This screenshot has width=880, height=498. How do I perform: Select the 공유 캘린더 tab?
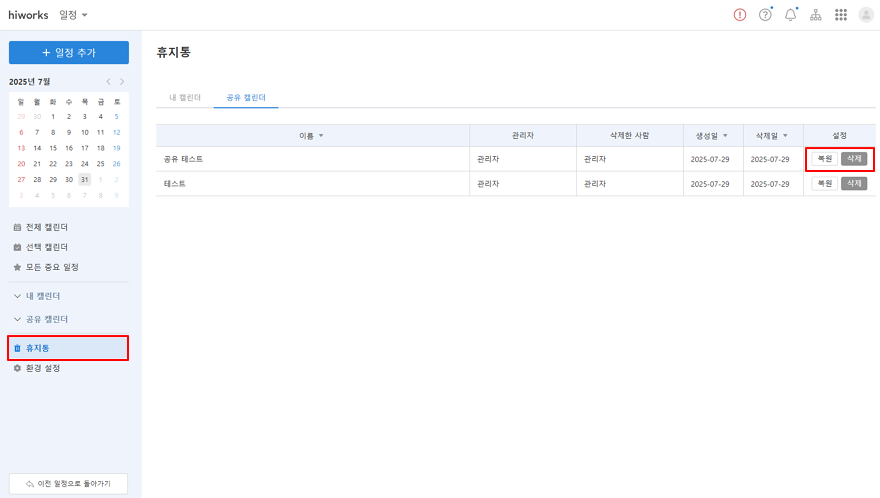click(x=246, y=98)
